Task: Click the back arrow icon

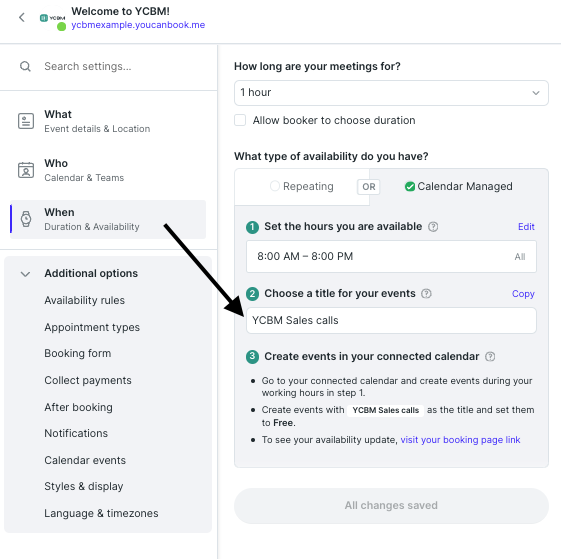Action: click(22, 17)
